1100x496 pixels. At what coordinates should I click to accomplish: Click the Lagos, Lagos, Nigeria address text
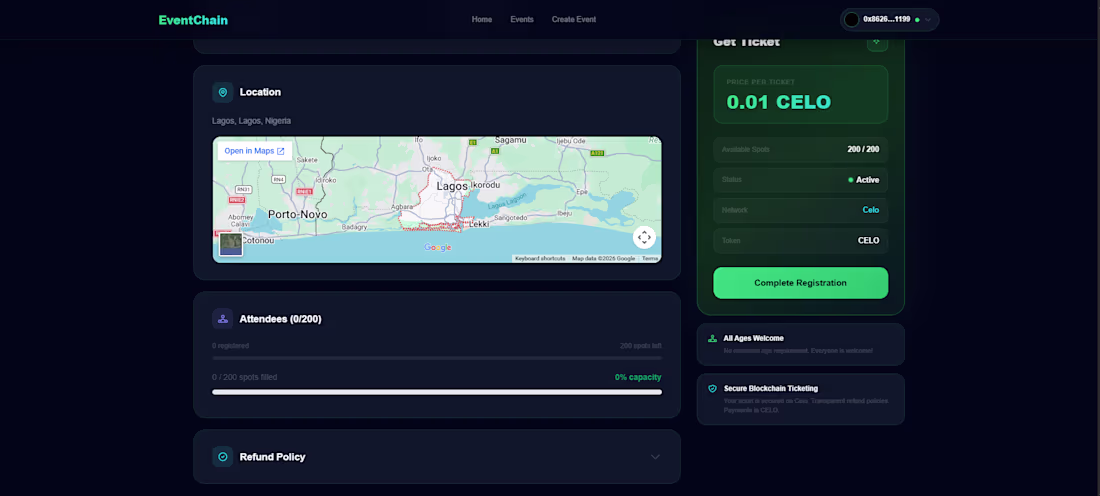(251, 121)
